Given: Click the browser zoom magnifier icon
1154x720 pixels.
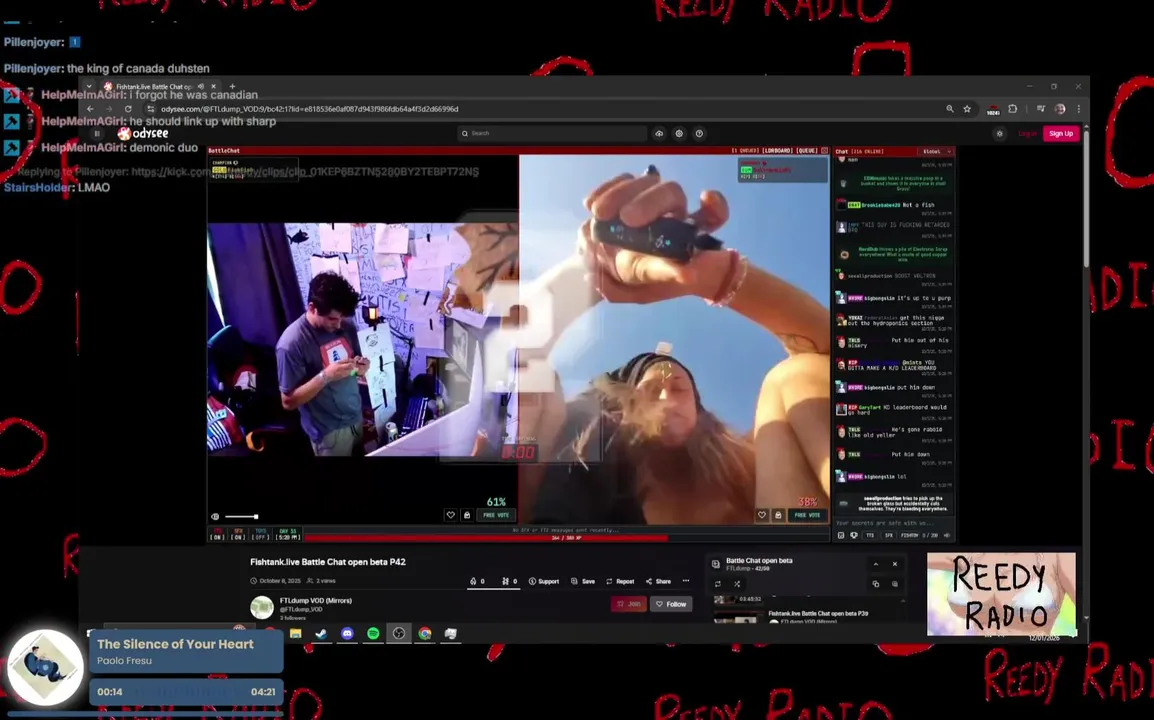Looking at the screenshot, I should pyautogui.click(x=949, y=109).
